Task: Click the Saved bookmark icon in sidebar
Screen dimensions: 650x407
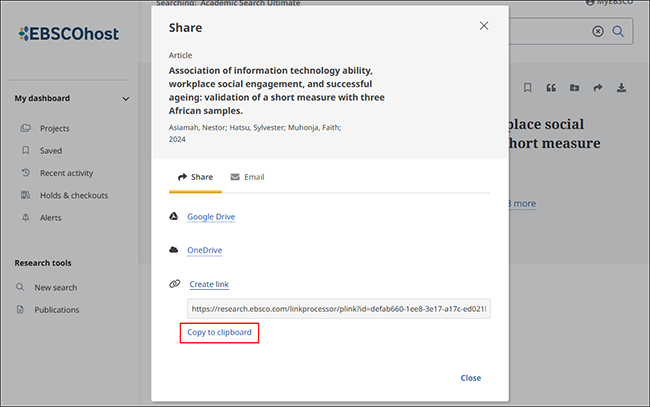Action: 26,150
